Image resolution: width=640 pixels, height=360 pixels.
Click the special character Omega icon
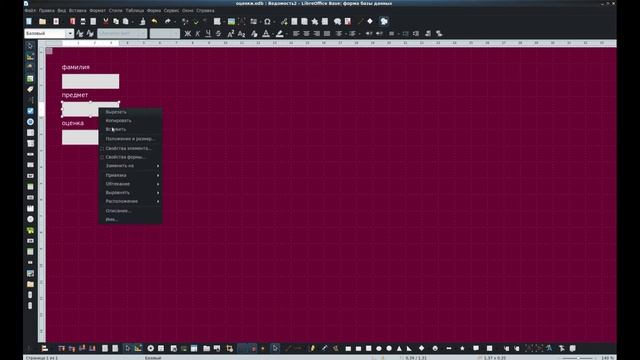pyautogui.click(x=267, y=21)
